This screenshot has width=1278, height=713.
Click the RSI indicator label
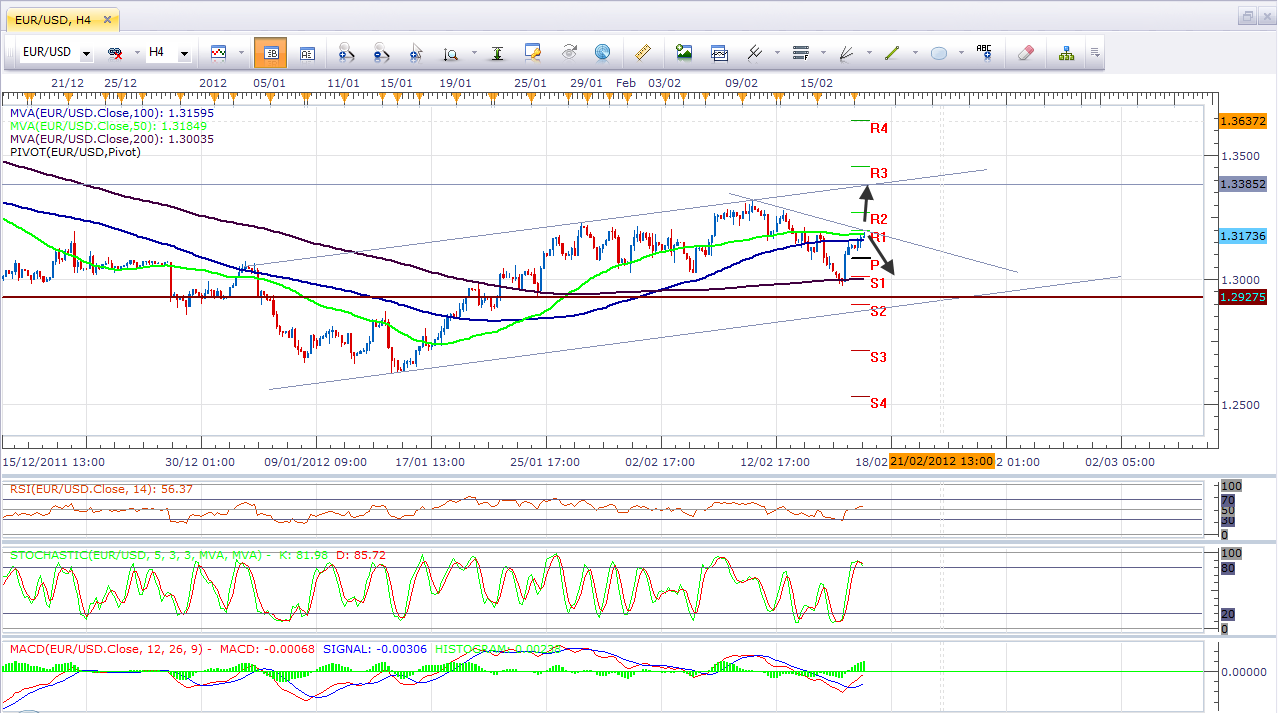(101, 489)
